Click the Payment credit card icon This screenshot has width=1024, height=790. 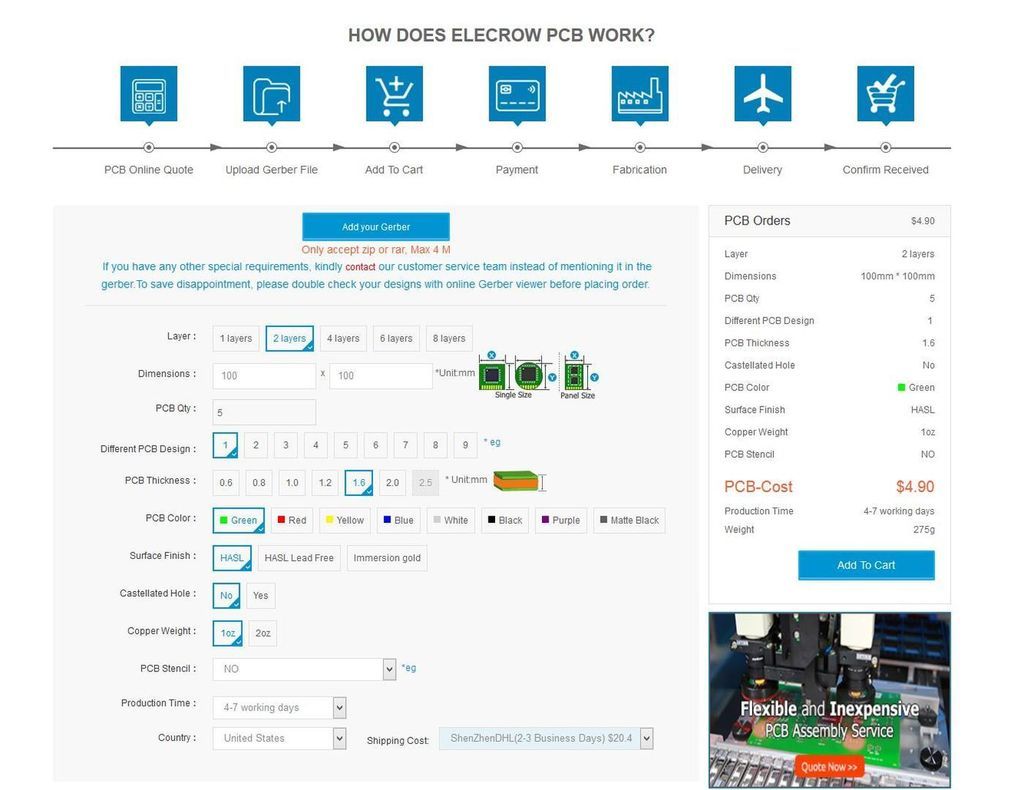(517, 94)
